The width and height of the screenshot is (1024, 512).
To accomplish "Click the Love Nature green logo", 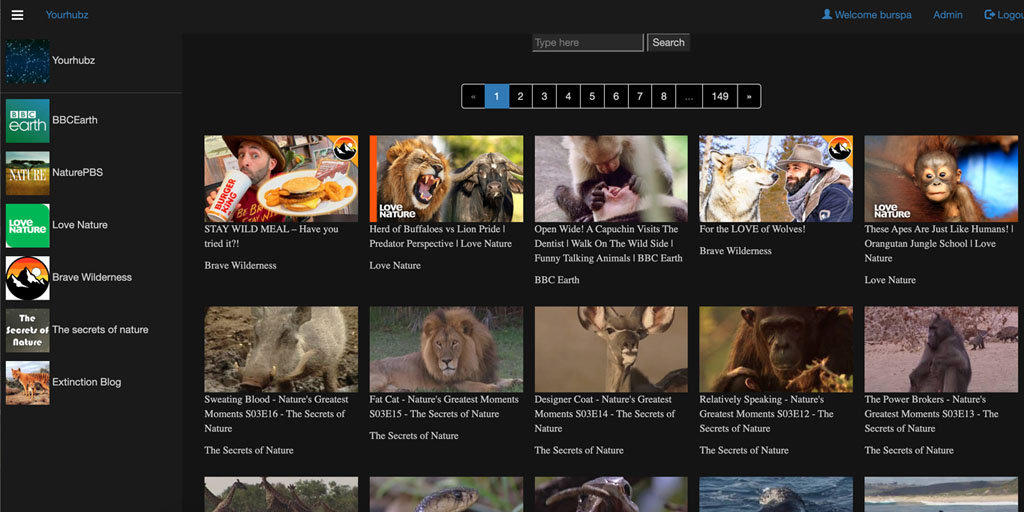I will (x=28, y=225).
